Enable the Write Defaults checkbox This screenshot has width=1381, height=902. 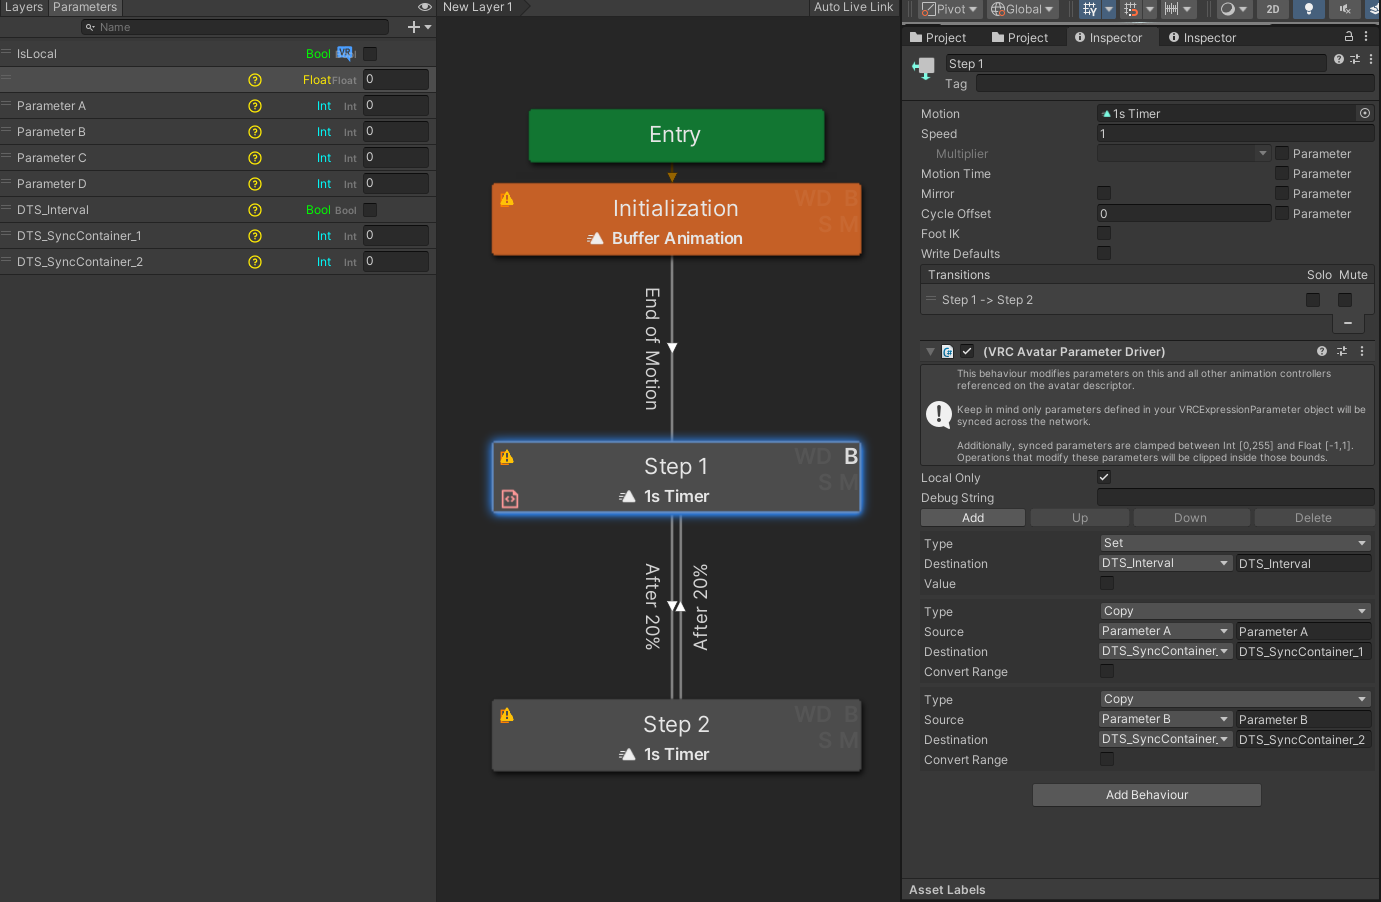(x=1104, y=253)
